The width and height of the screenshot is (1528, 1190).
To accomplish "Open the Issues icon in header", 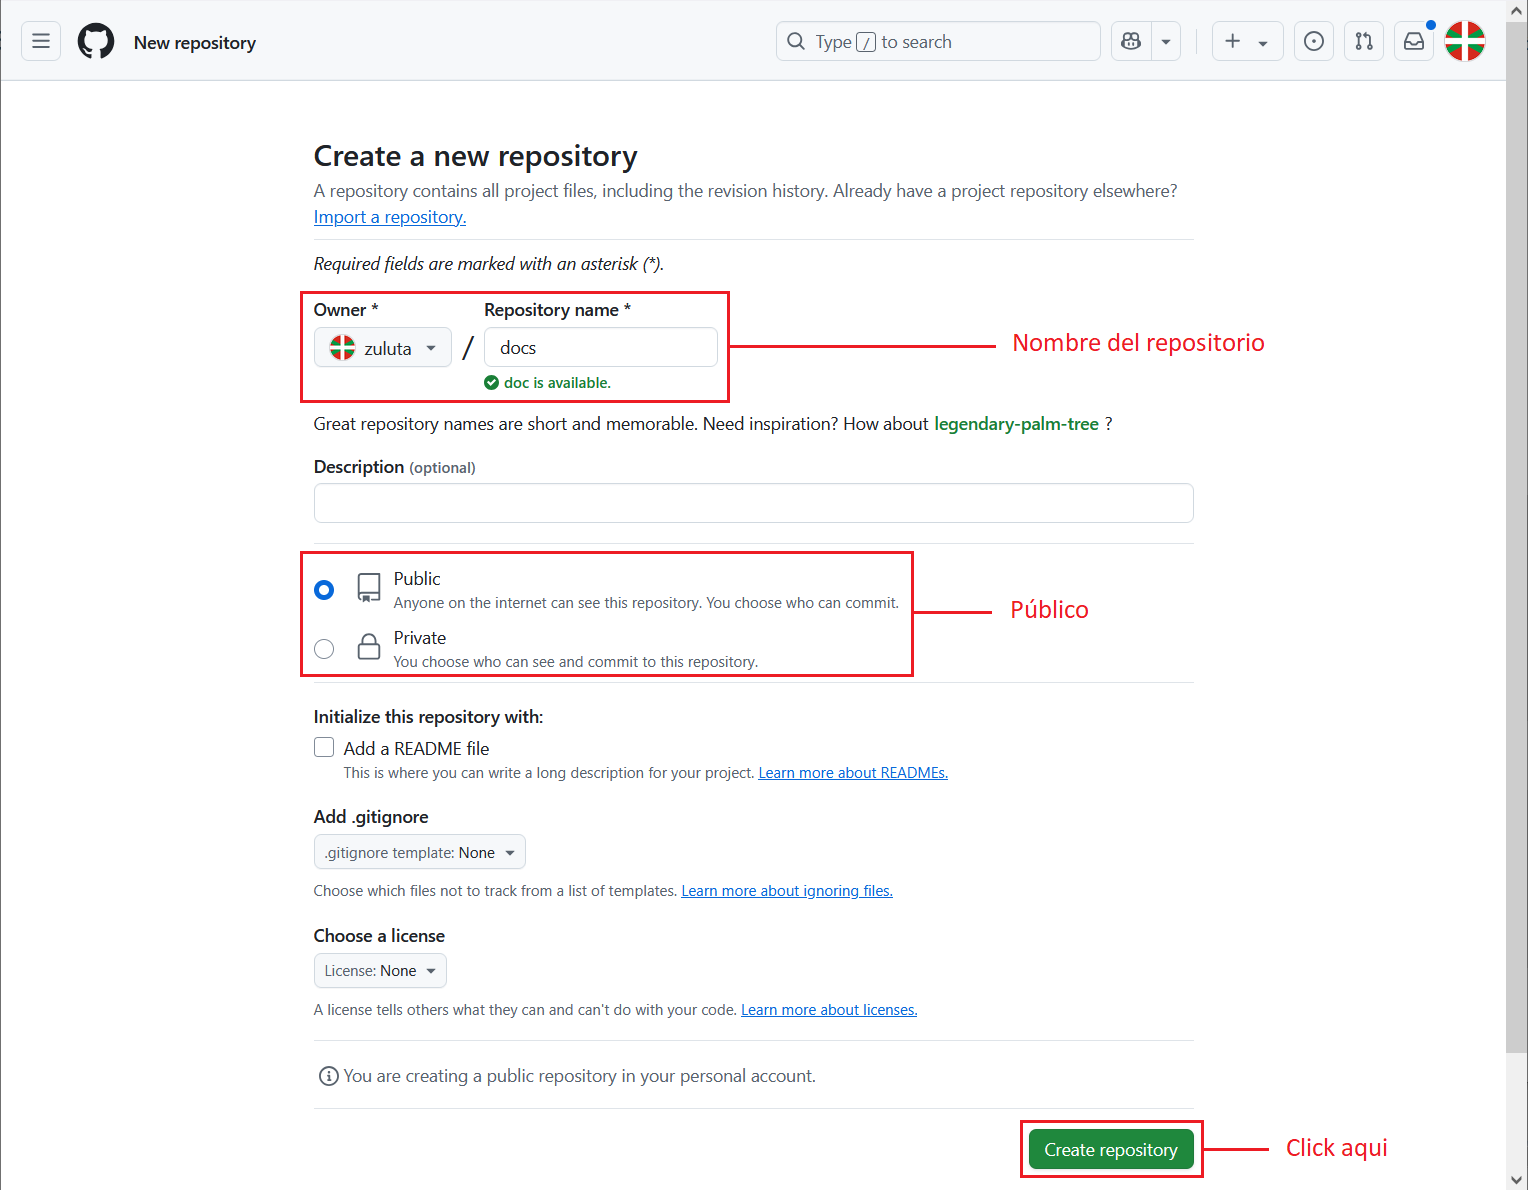I will pyautogui.click(x=1314, y=41).
